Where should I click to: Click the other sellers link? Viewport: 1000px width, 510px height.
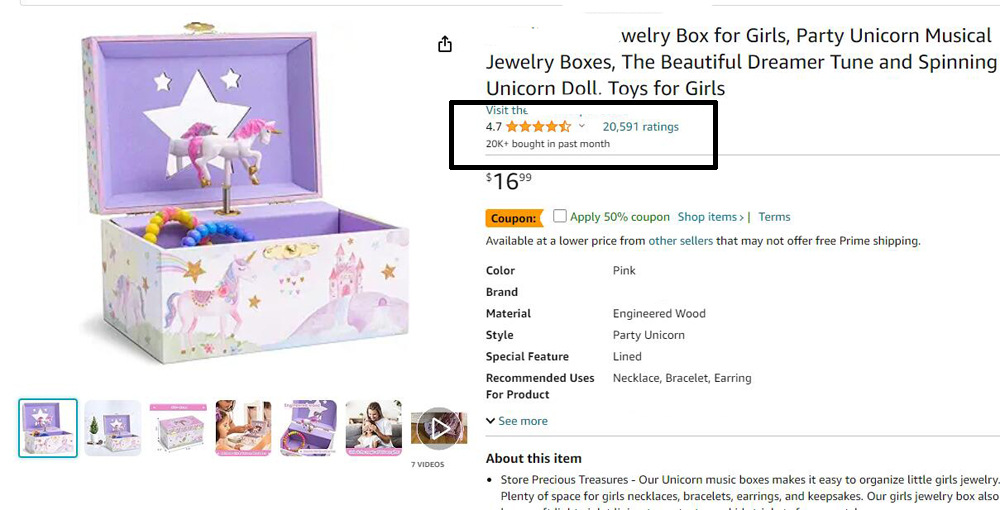coord(681,241)
